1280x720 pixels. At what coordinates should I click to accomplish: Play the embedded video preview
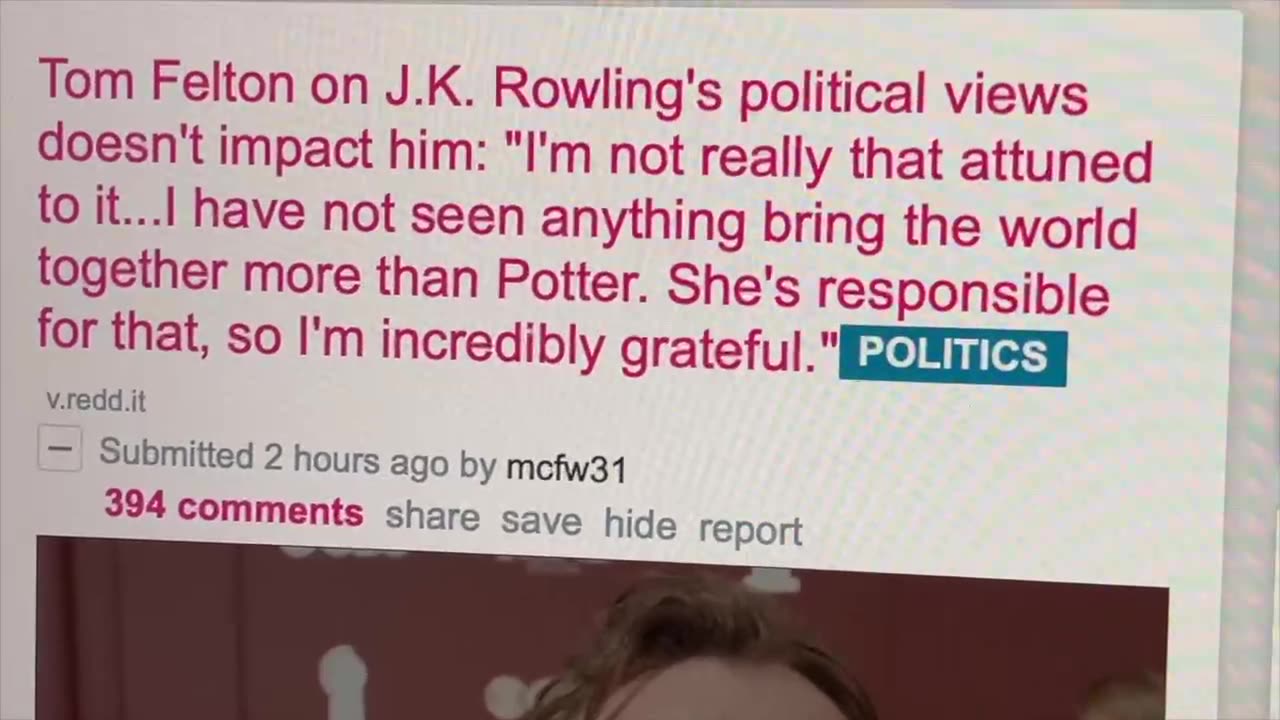(x=602, y=630)
